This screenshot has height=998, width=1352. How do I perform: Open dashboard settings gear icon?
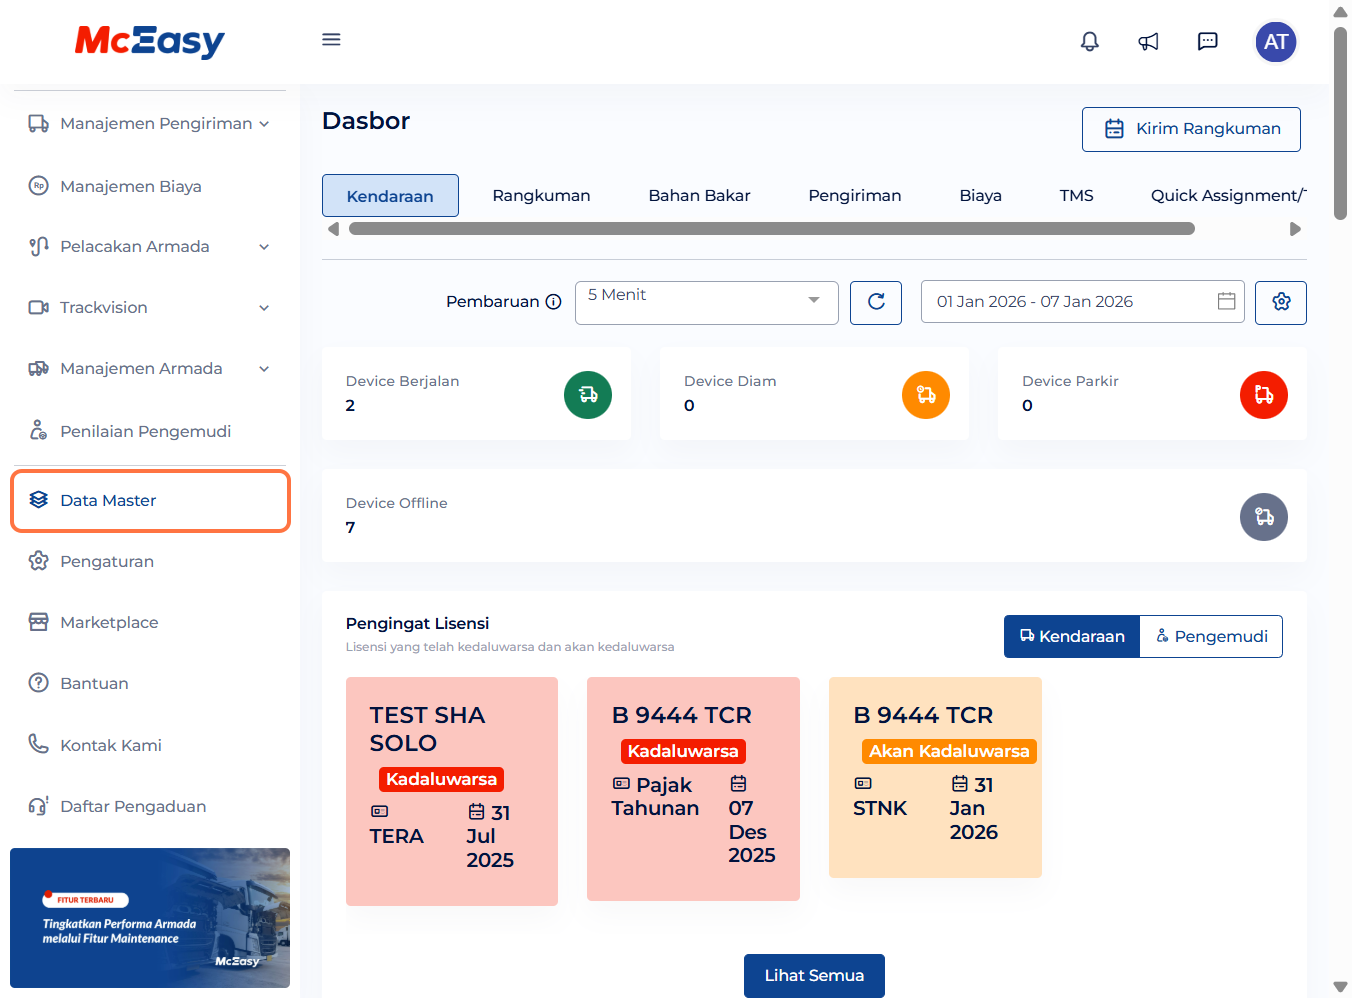[x=1281, y=302]
